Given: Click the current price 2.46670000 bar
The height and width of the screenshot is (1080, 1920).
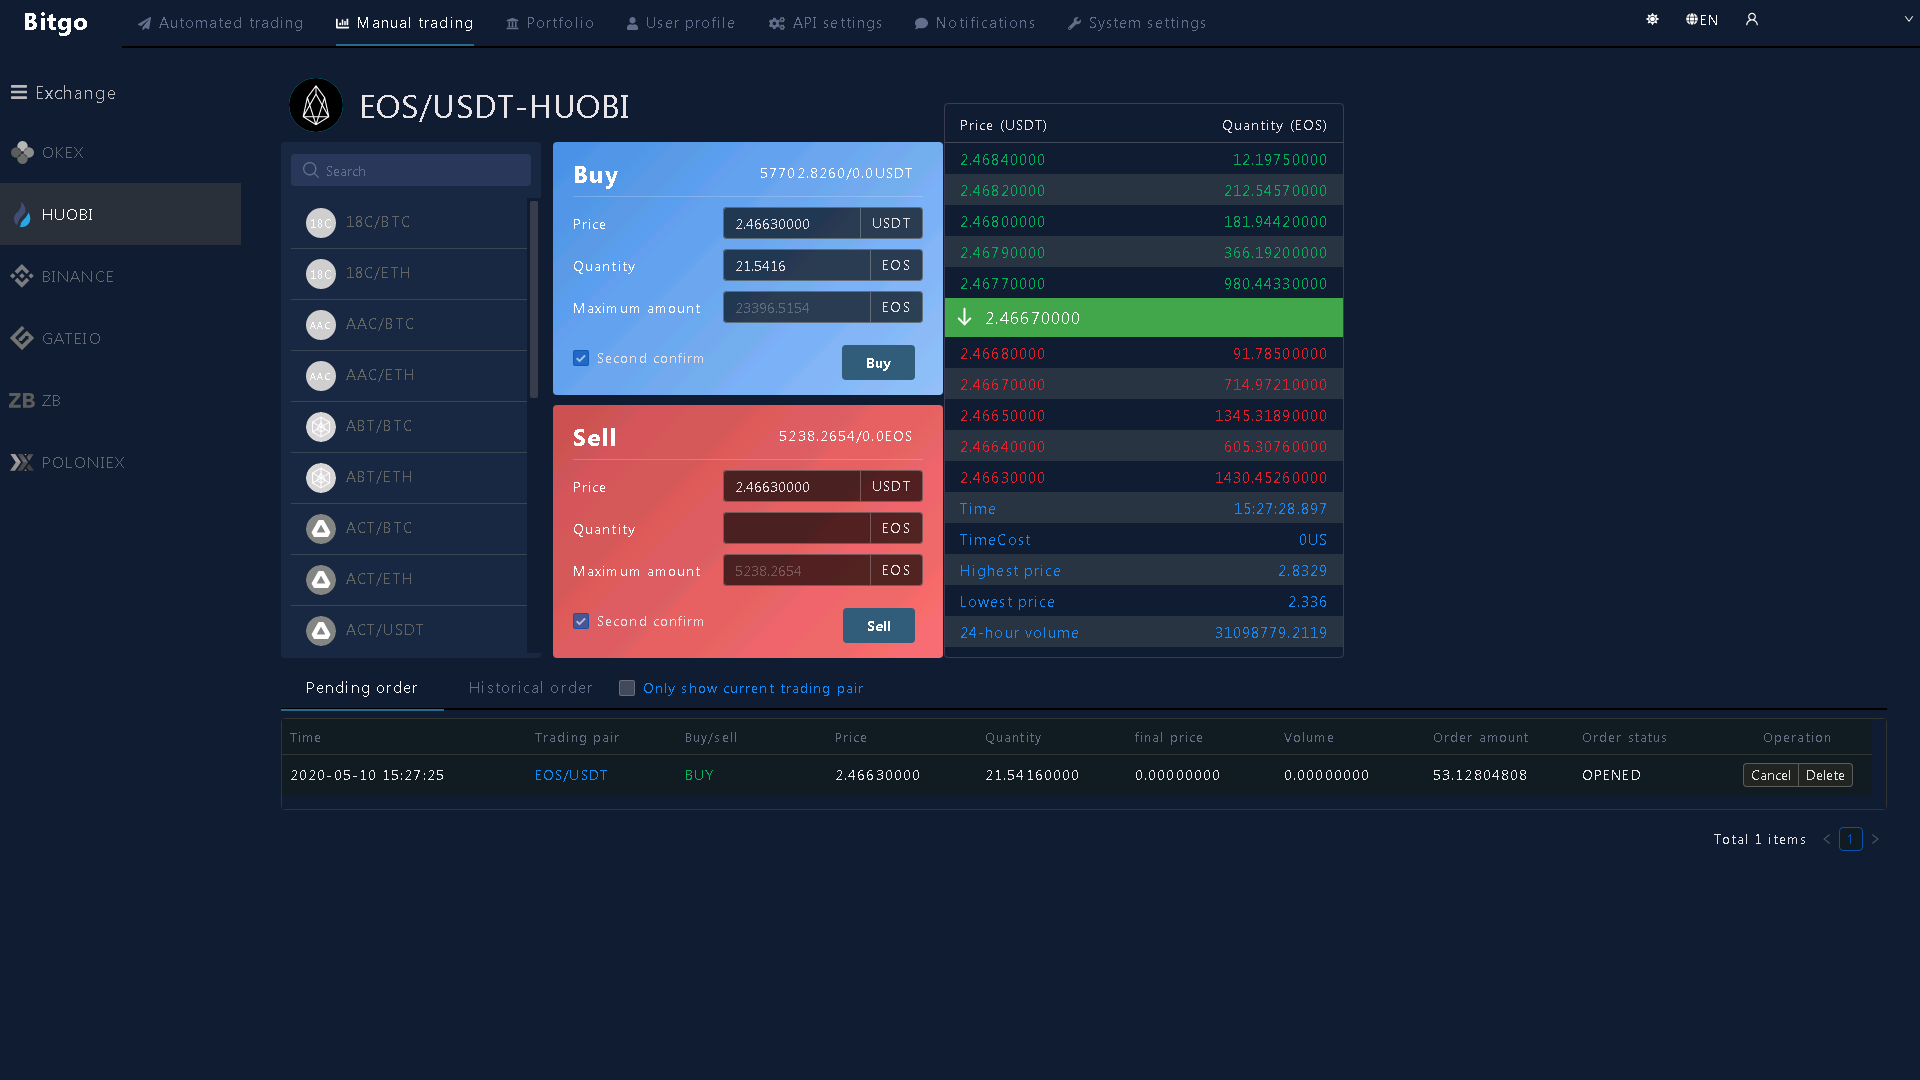Looking at the screenshot, I should pyautogui.click(x=1143, y=317).
